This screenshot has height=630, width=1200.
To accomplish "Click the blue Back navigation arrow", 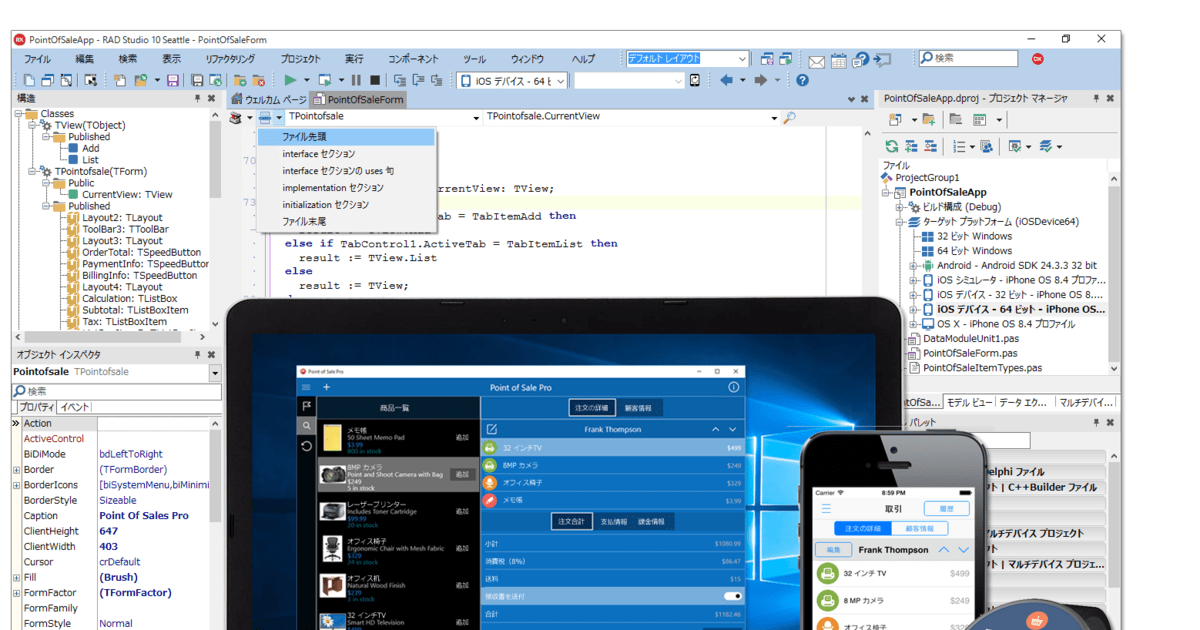I will click(x=726, y=80).
